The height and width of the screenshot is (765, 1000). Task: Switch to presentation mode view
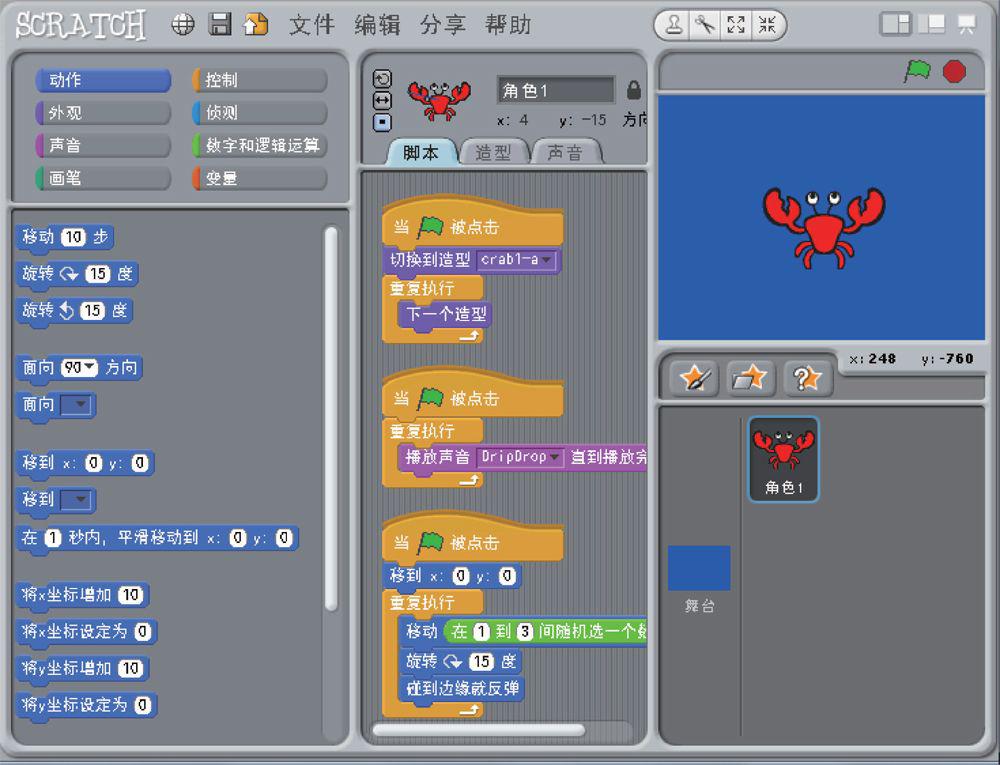coord(966,25)
